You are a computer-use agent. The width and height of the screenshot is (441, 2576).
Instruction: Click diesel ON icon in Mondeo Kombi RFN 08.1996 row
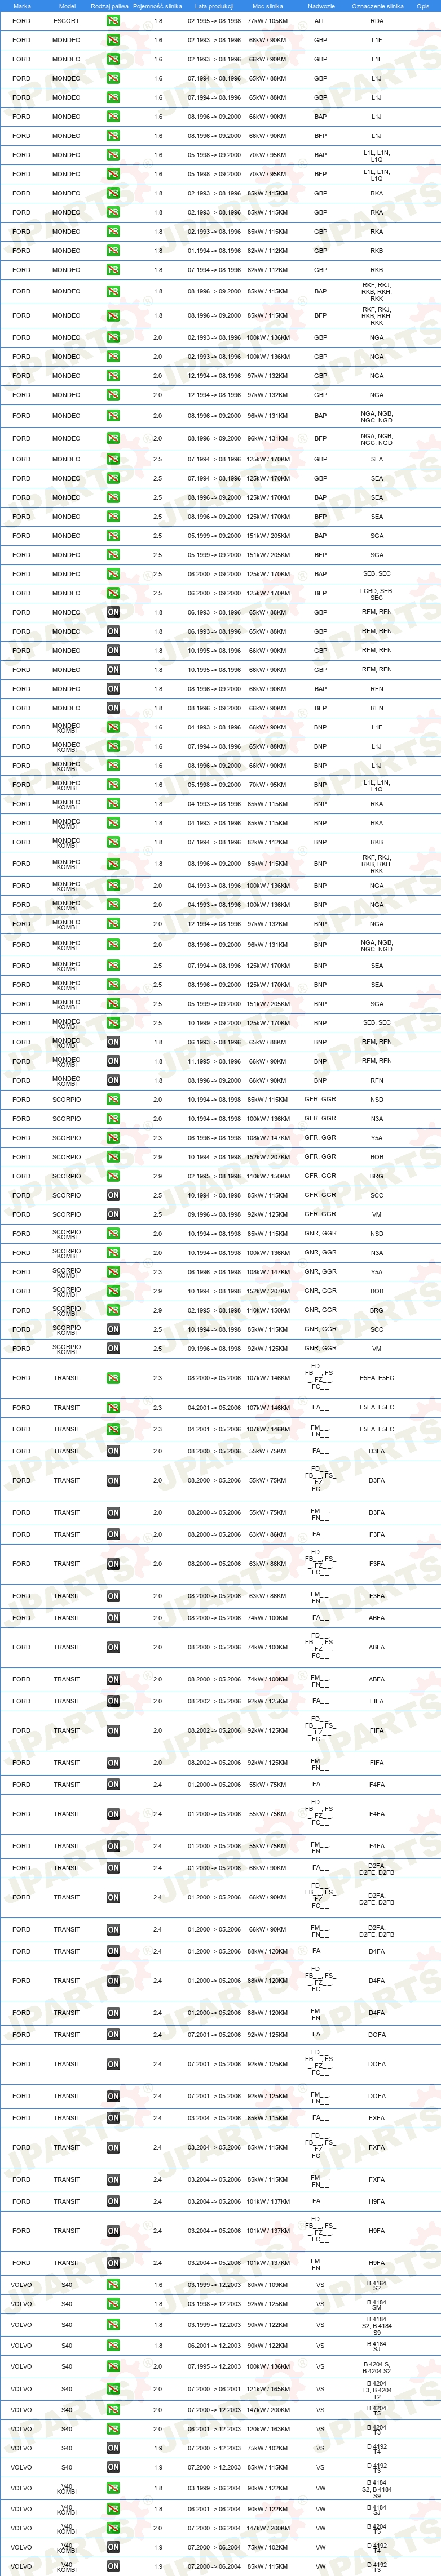click(x=113, y=1080)
